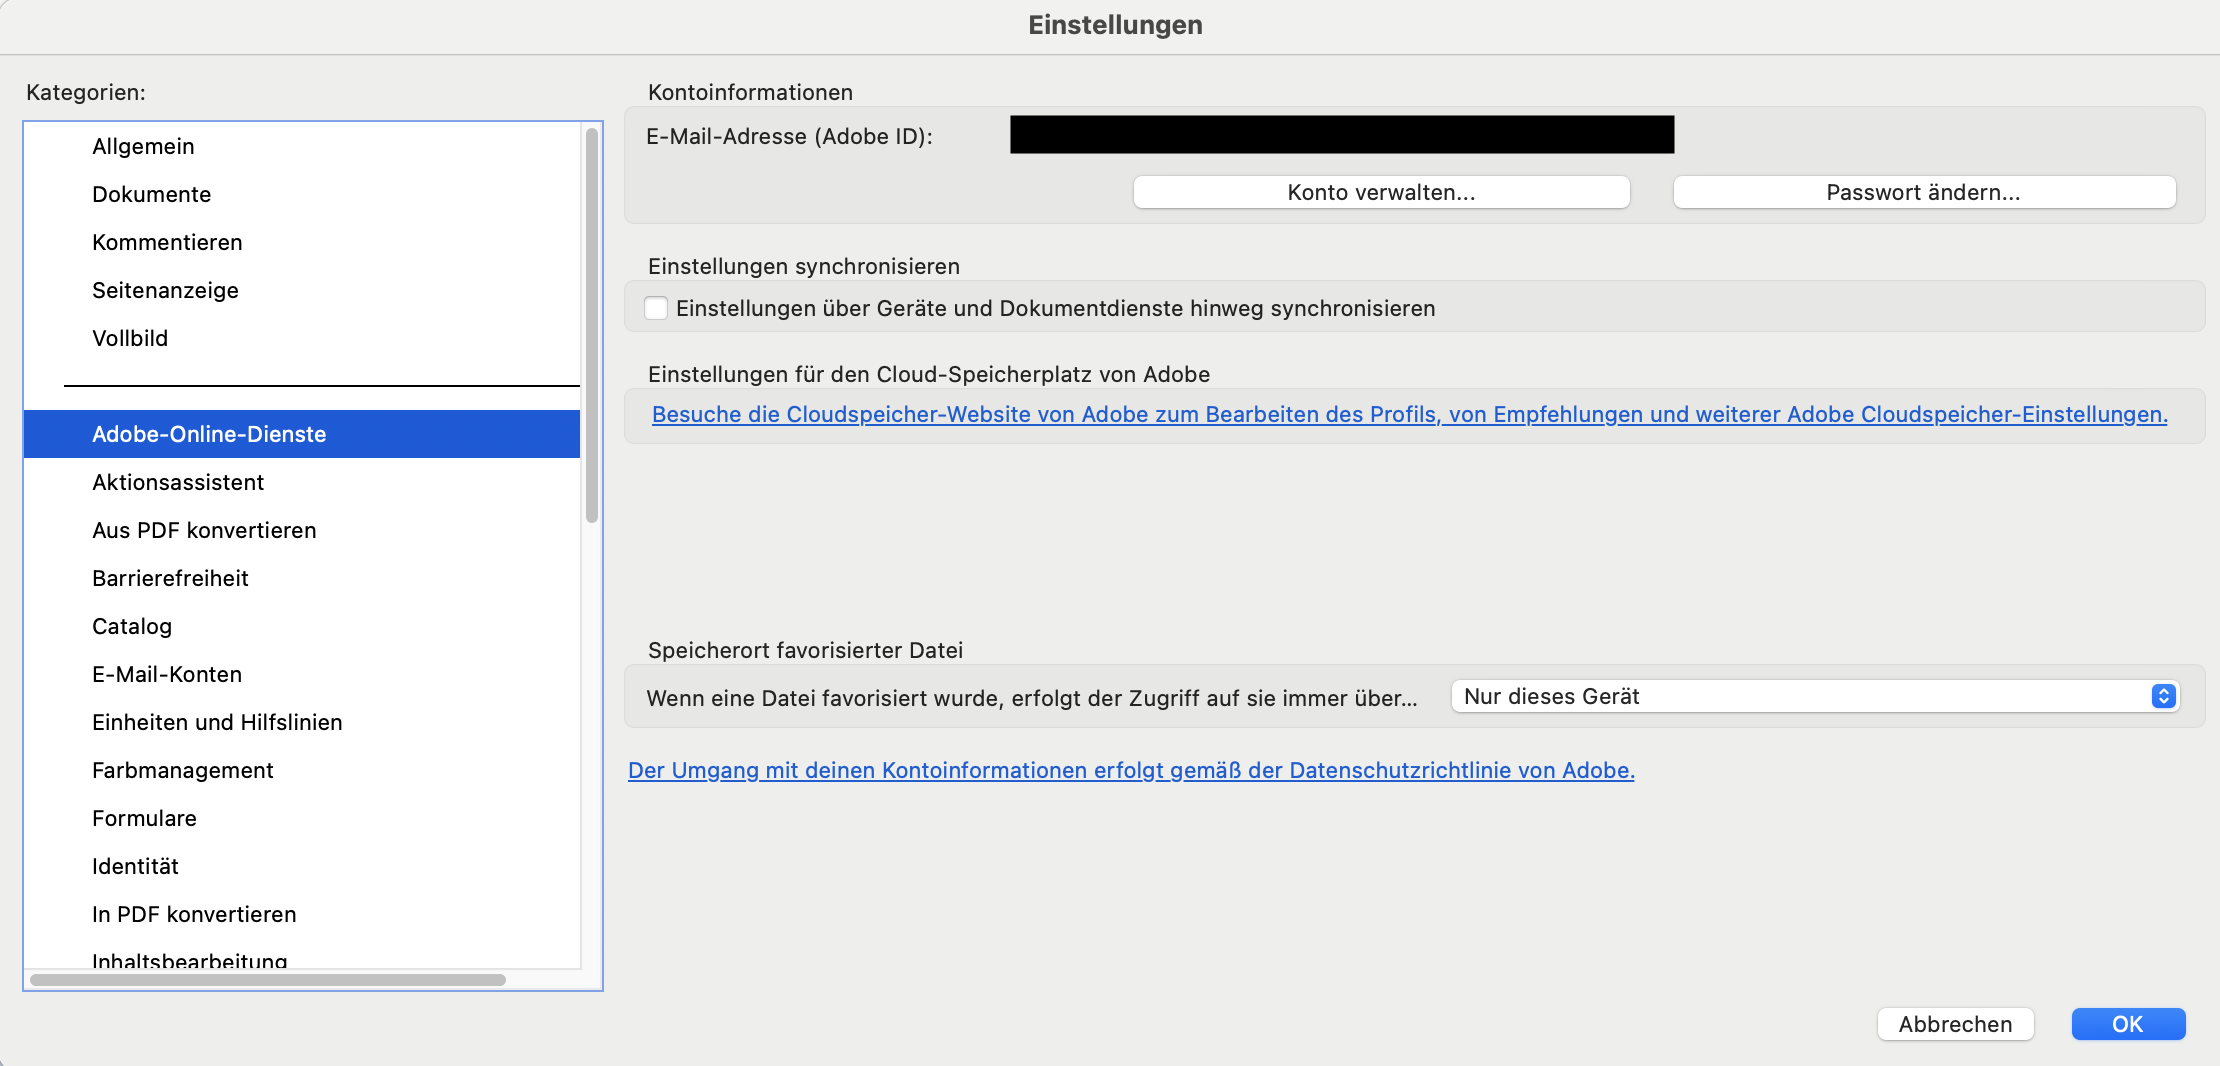Click the E-Mail-Adresse (Adobe ID) label
This screenshot has height=1066, width=2220.
coord(789,136)
